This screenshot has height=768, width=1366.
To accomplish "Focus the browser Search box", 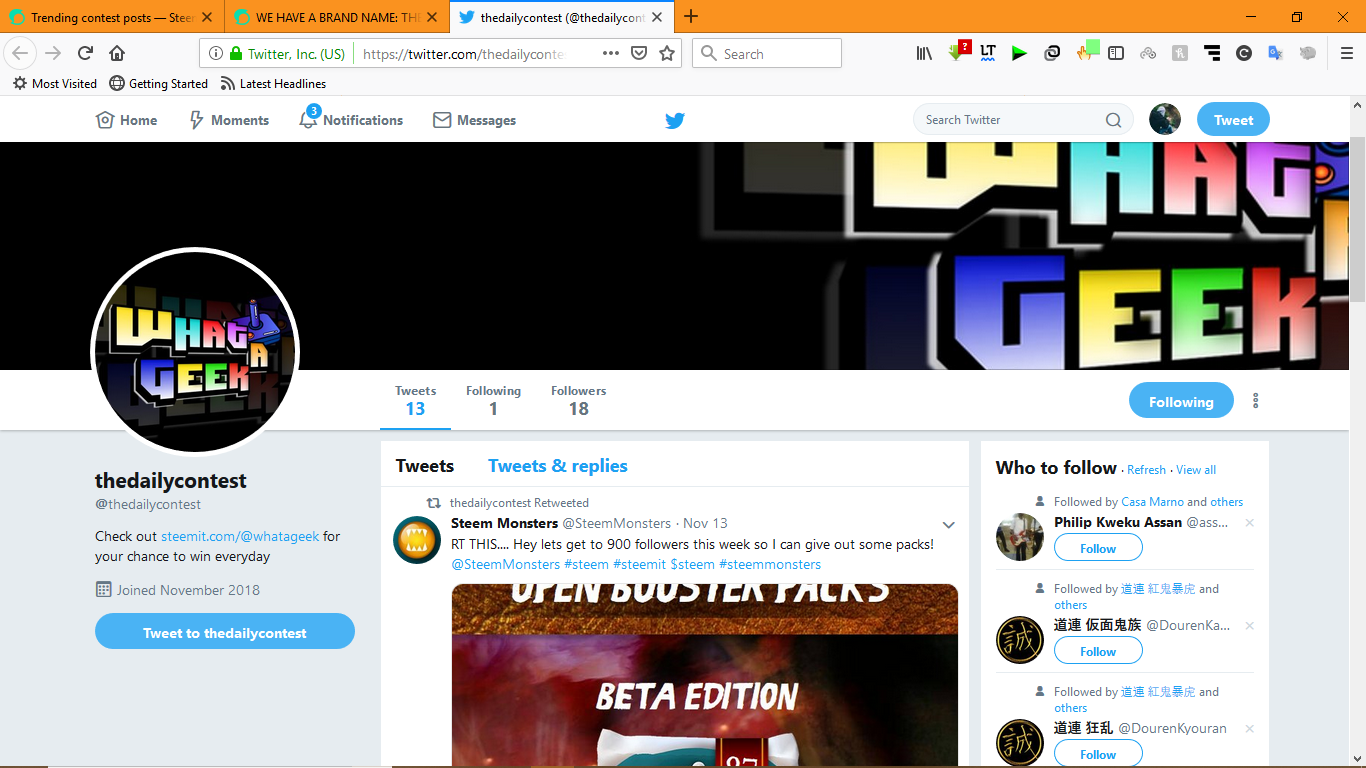I will click(x=767, y=54).
